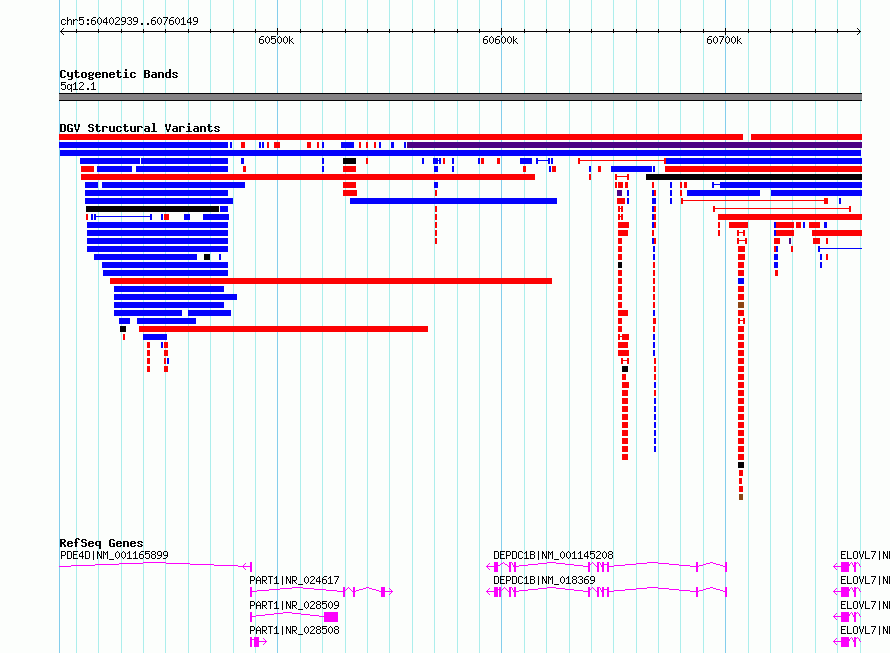Click the bottommost brown variant square

click(x=741, y=497)
